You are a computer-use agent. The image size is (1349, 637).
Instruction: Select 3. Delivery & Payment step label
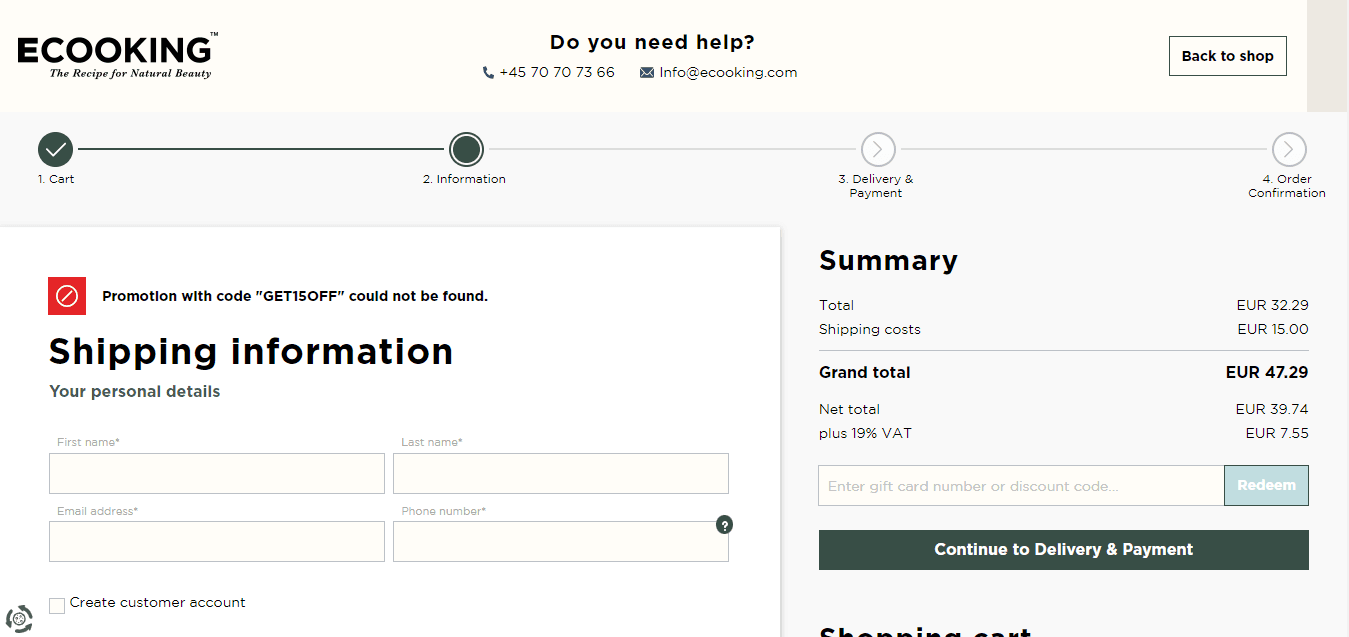coord(876,186)
